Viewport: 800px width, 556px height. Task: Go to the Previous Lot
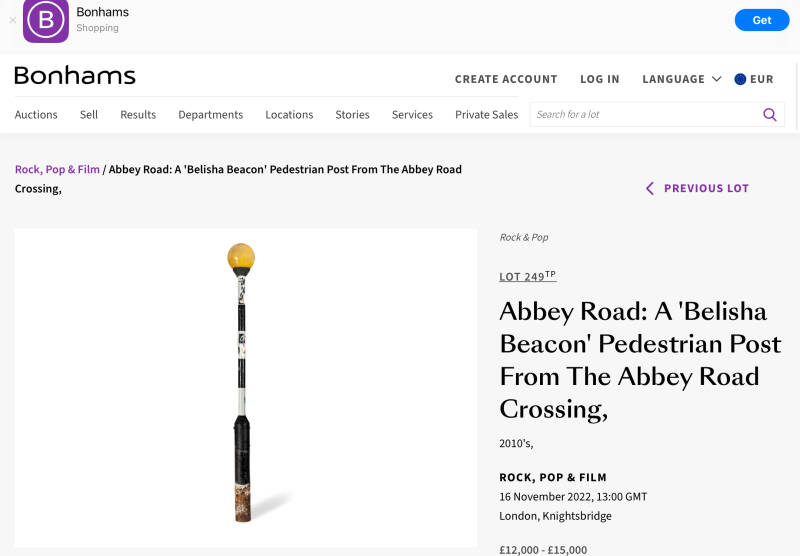point(706,188)
